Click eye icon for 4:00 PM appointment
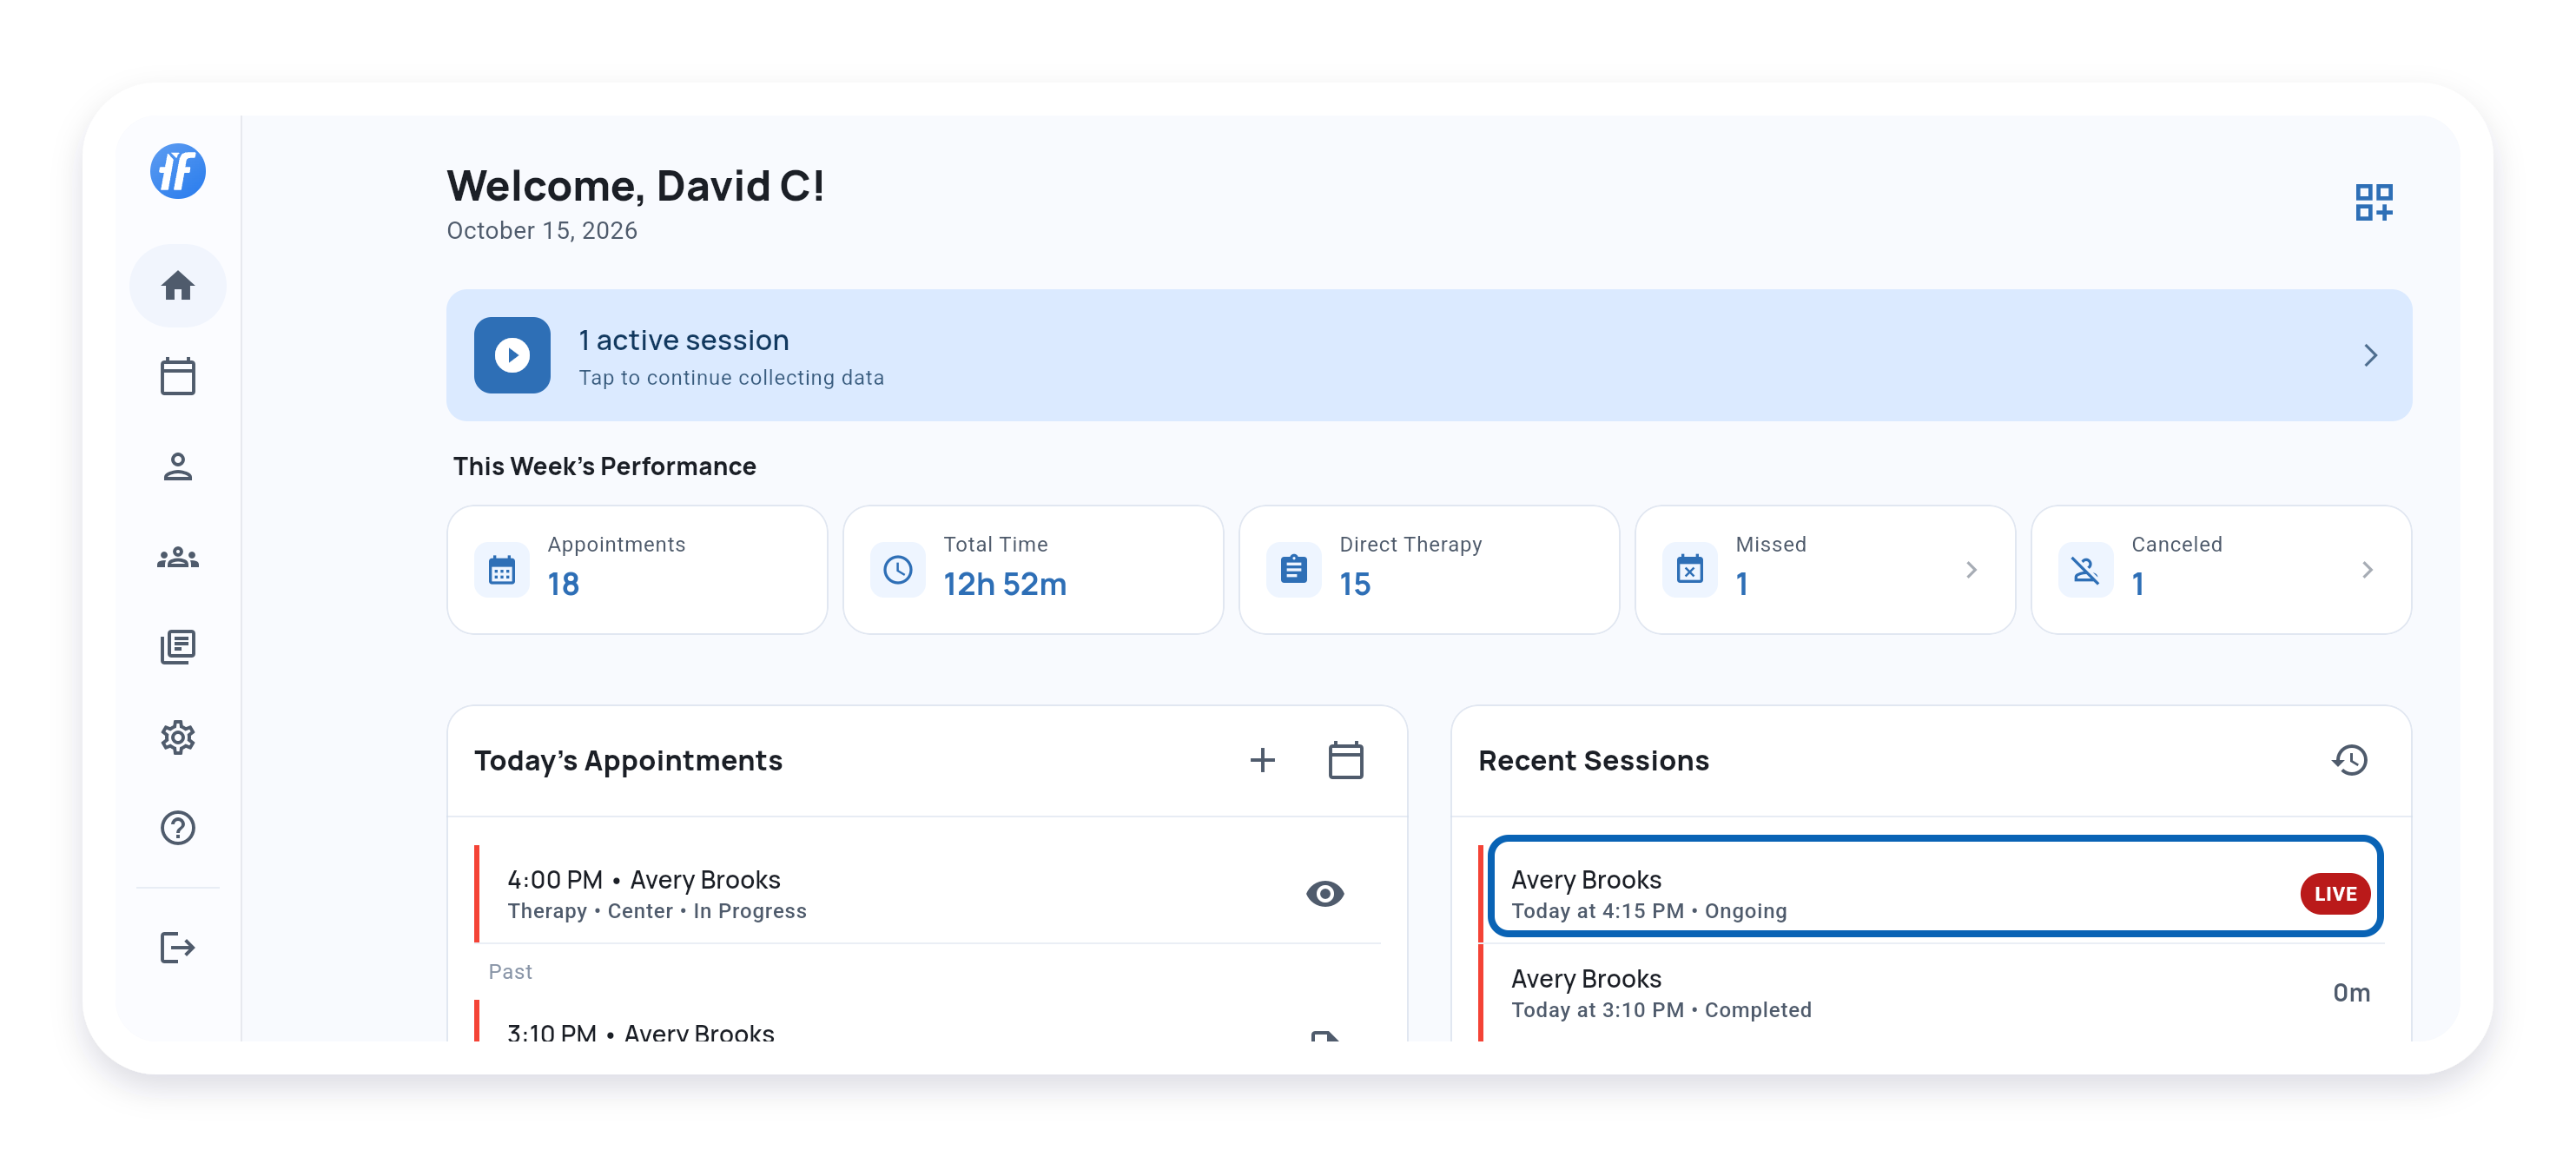The height and width of the screenshot is (1157, 2576). pos(1324,893)
